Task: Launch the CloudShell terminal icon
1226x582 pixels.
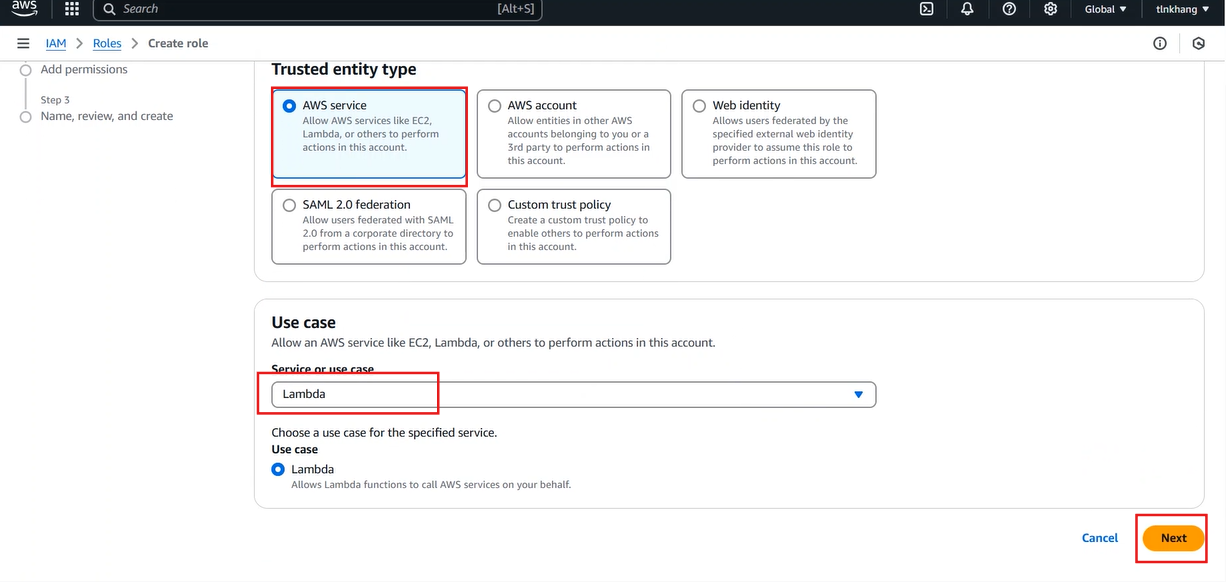Action: click(x=926, y=9)
